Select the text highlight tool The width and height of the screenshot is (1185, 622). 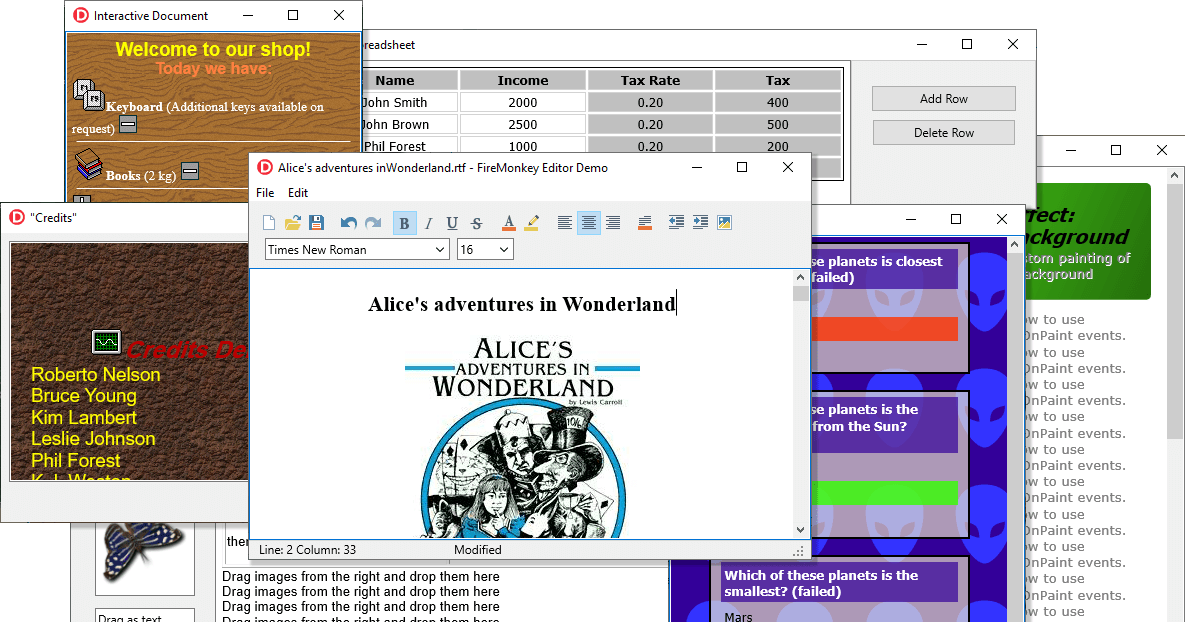[x=532, y=222]
